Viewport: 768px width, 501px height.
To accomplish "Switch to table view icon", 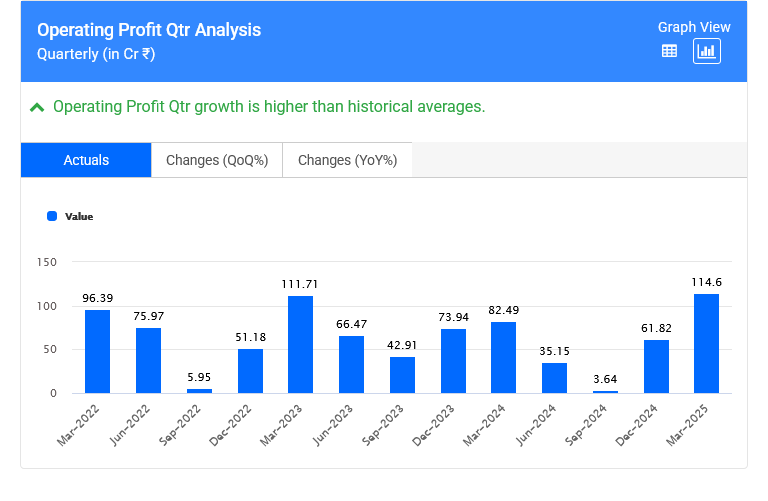I will [x=670, y=51].
